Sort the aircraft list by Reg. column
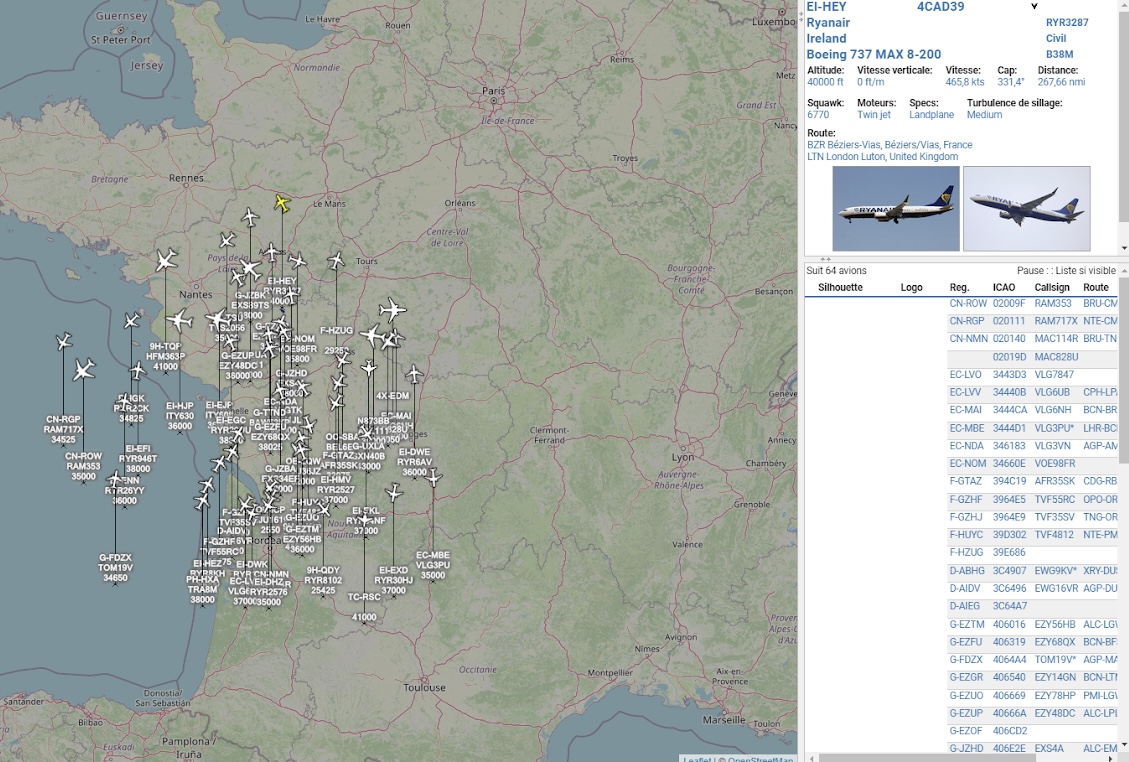This screenshot has width=1129, height=762. click(x=959, y=287)
